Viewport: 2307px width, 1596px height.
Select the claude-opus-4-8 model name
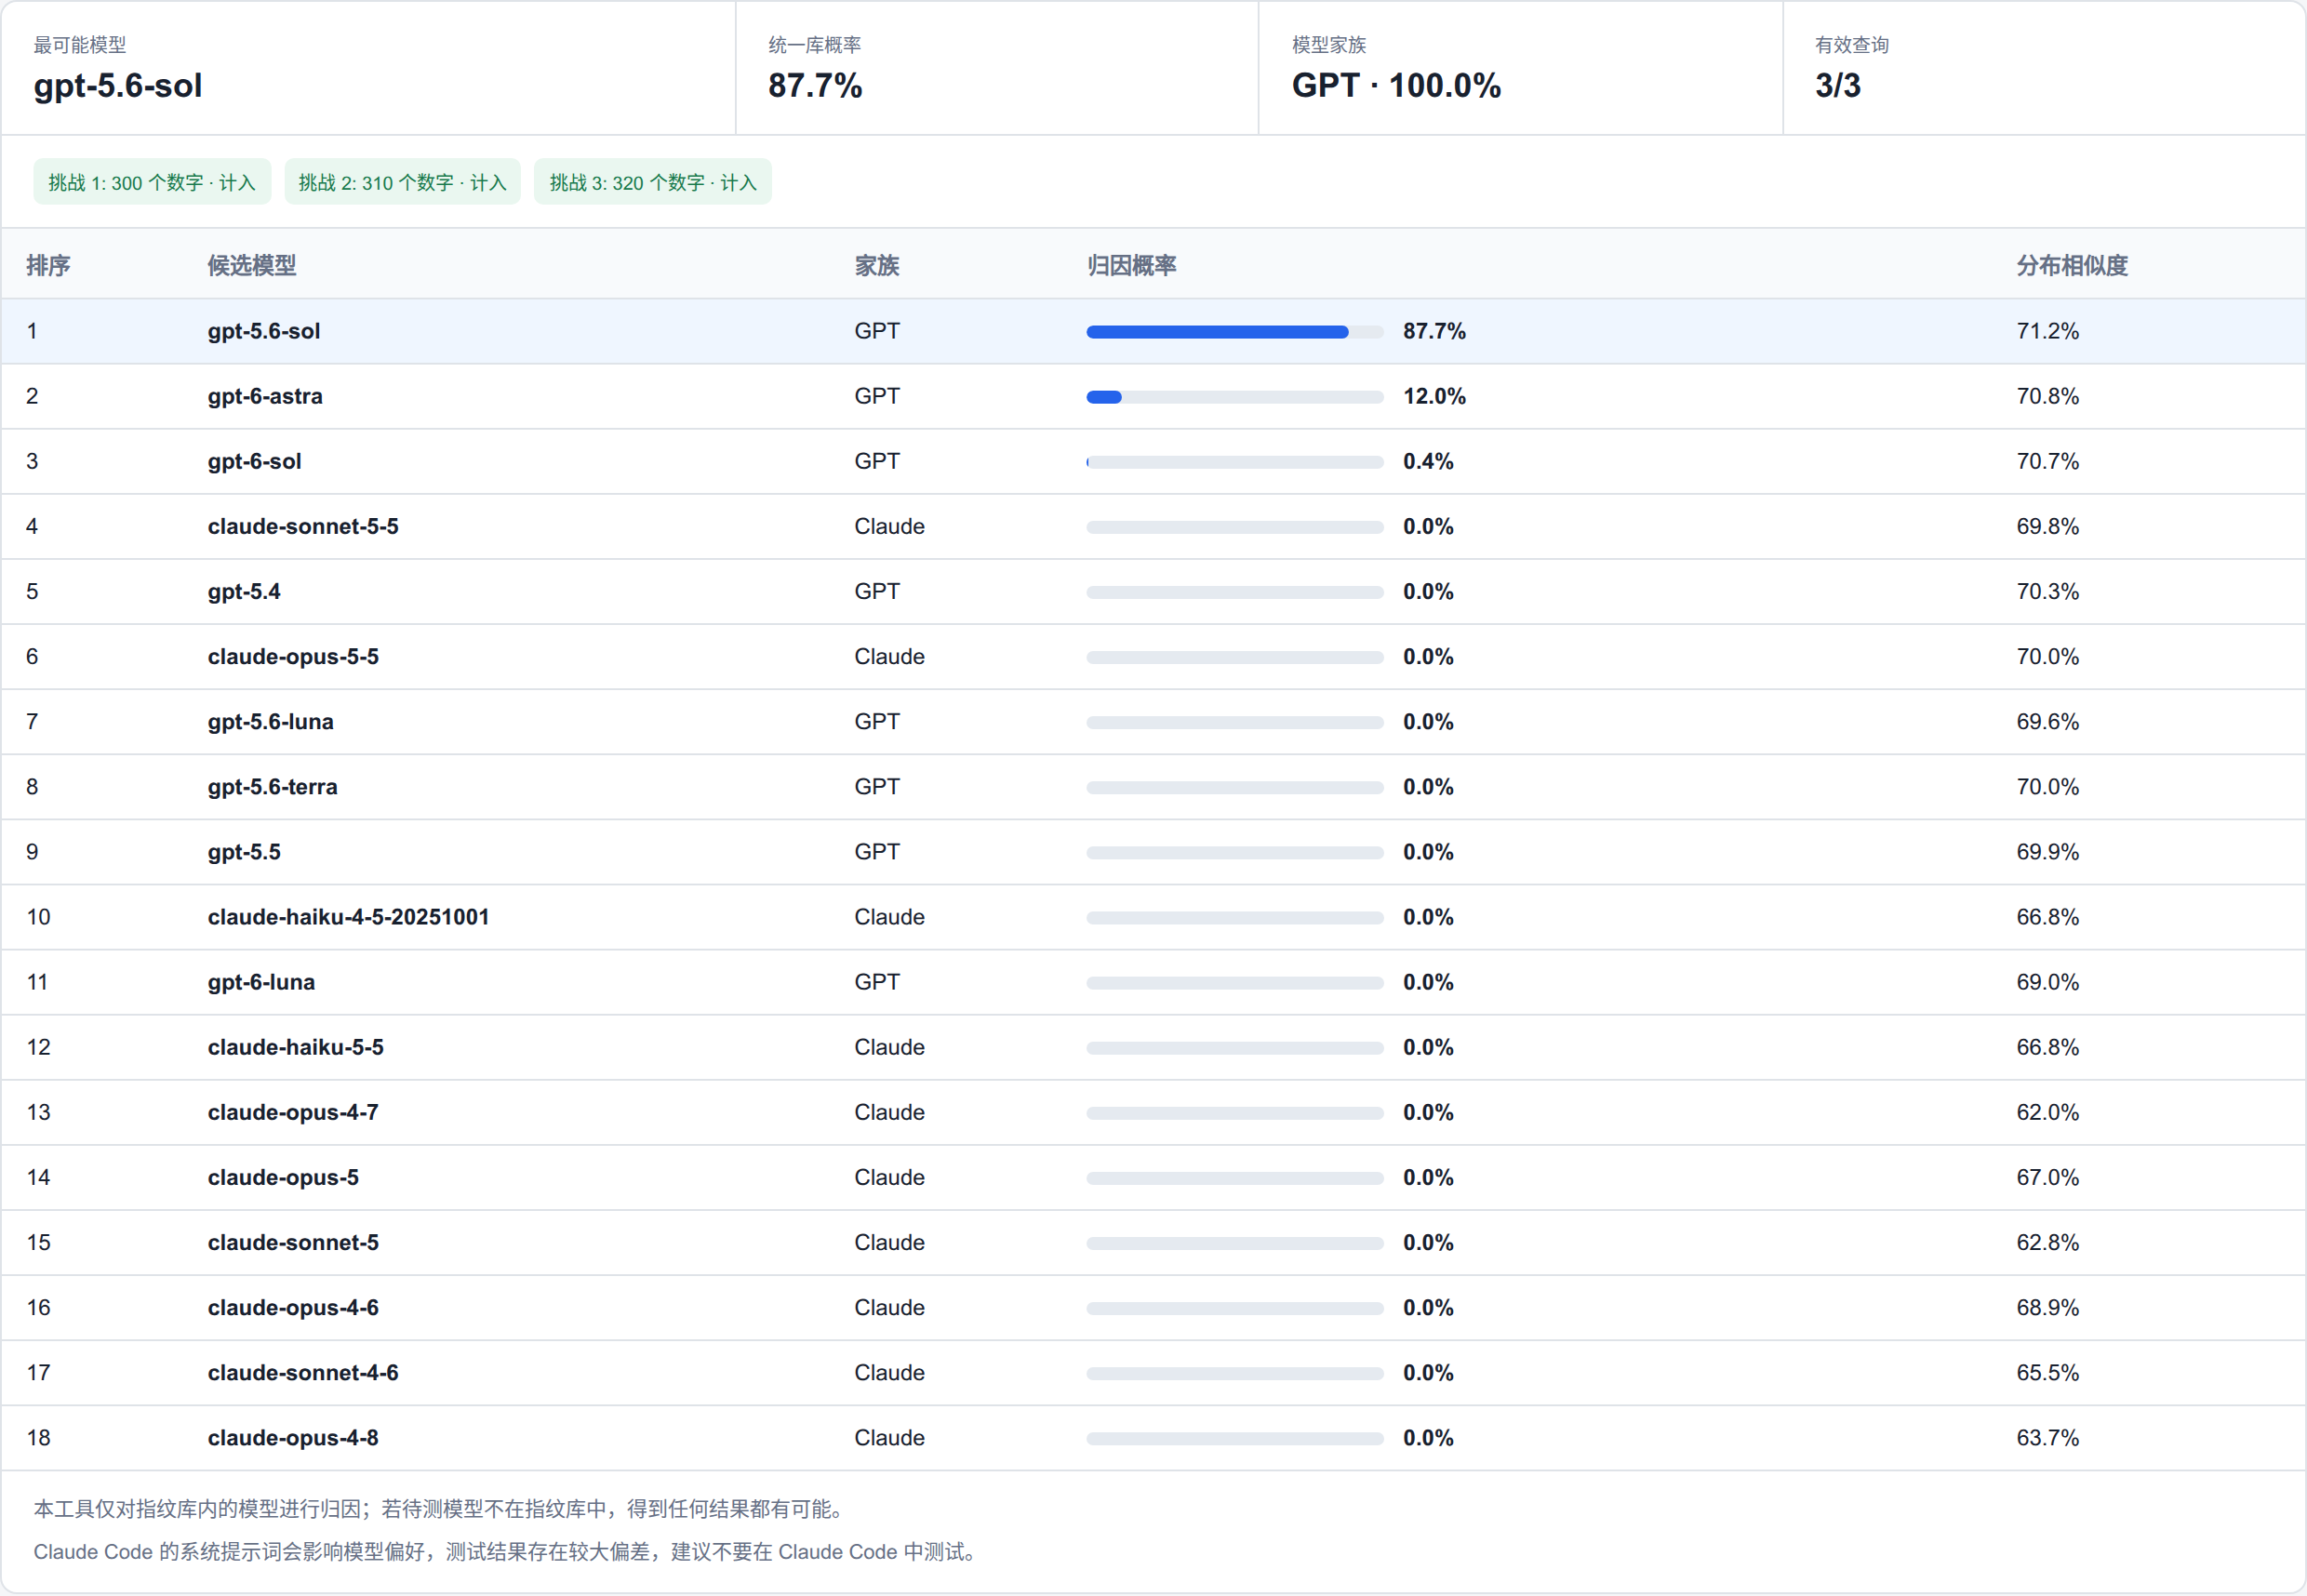click(x=293, y=1436)
